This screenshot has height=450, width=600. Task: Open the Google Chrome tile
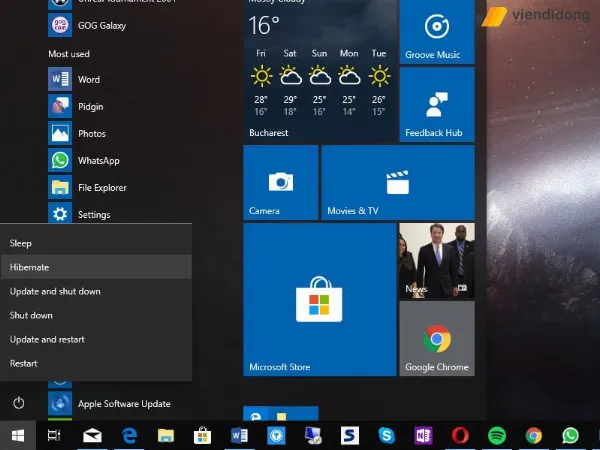437,338
